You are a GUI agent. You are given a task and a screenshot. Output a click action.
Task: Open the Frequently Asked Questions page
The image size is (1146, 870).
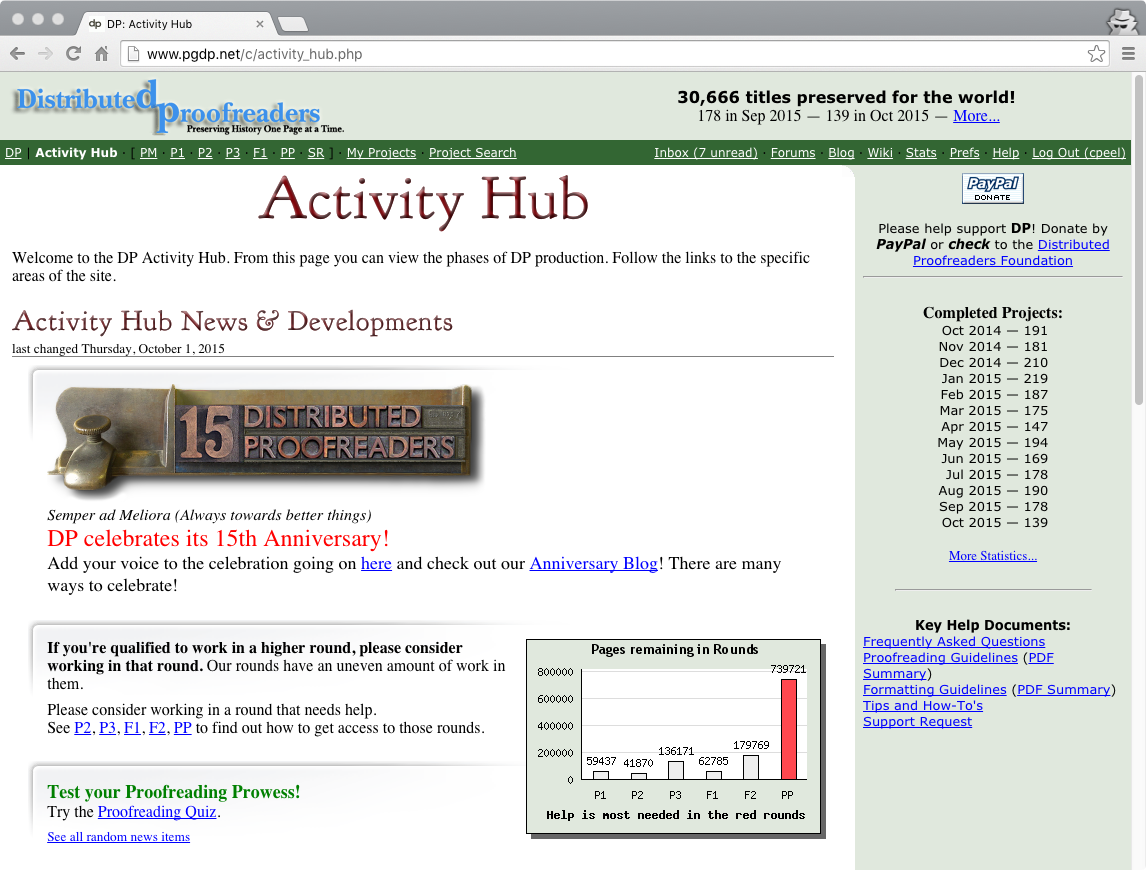pos(953,641)
